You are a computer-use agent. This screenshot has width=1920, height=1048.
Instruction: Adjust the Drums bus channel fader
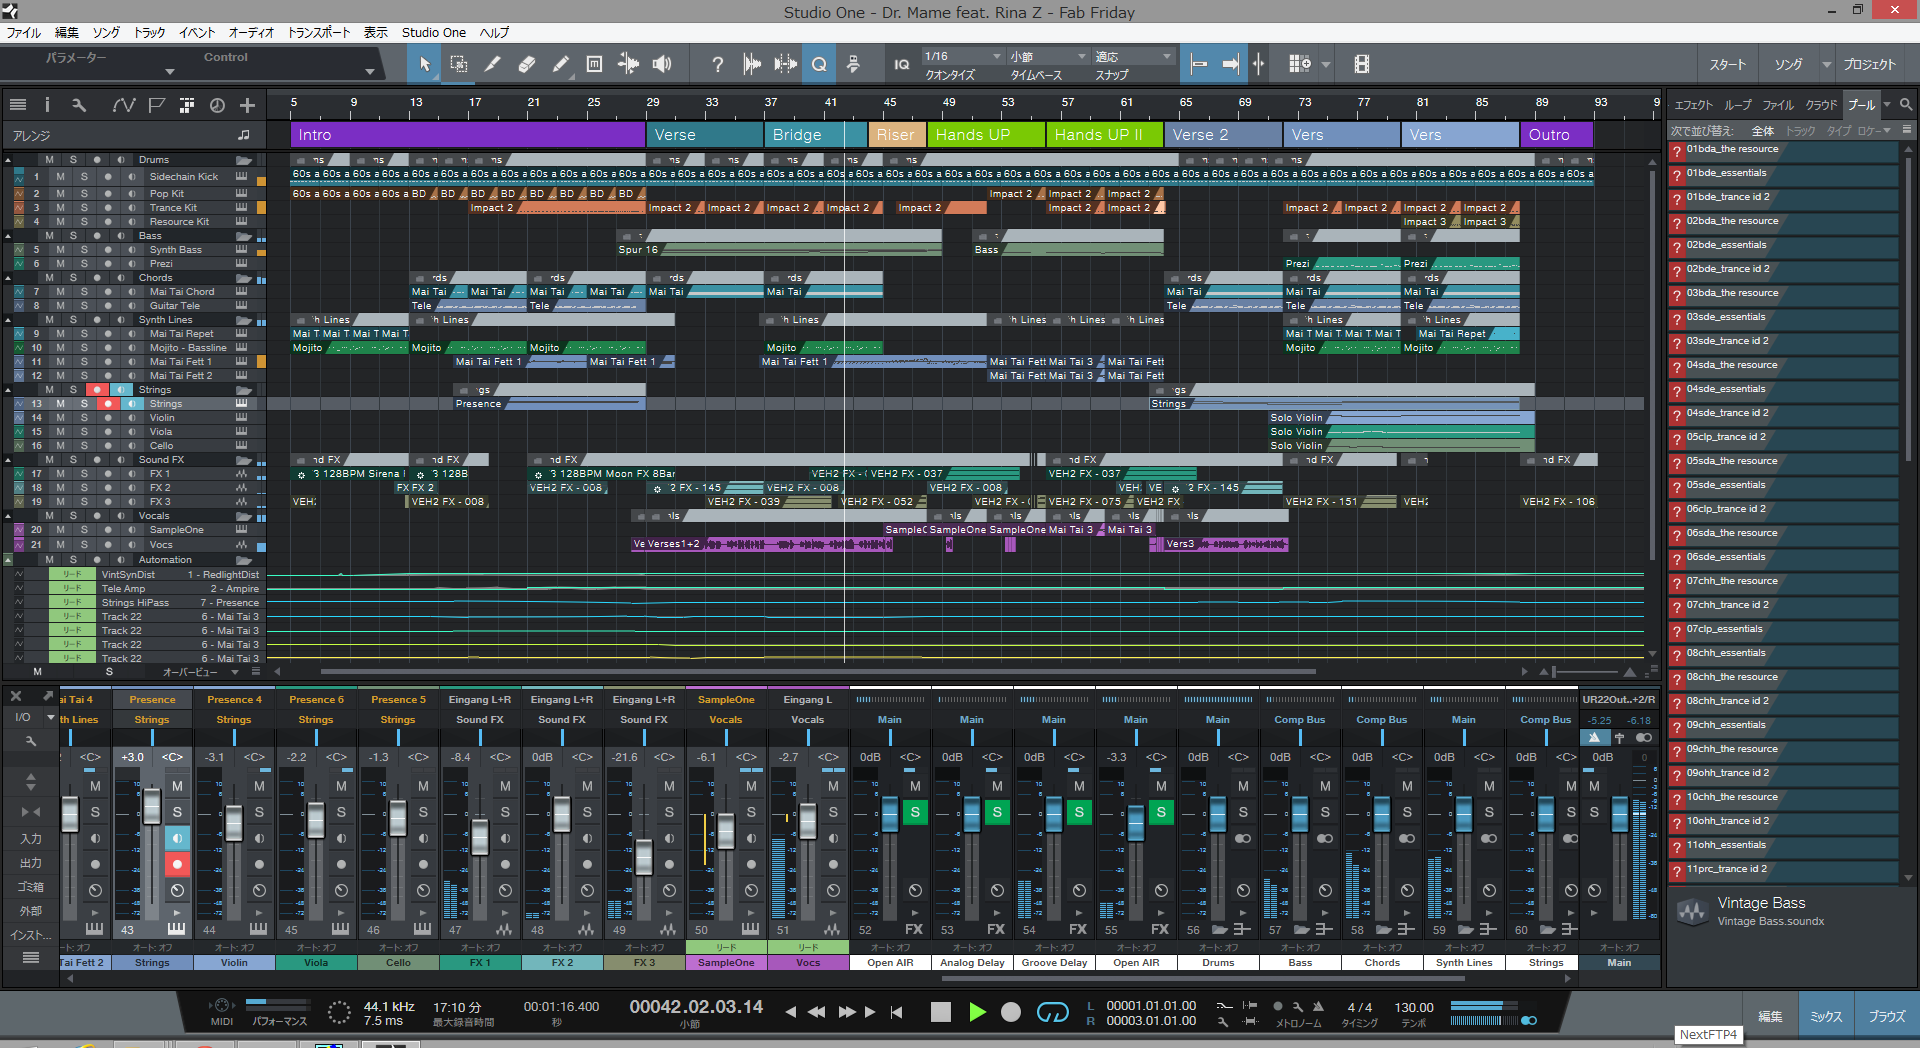point(1217,814)
